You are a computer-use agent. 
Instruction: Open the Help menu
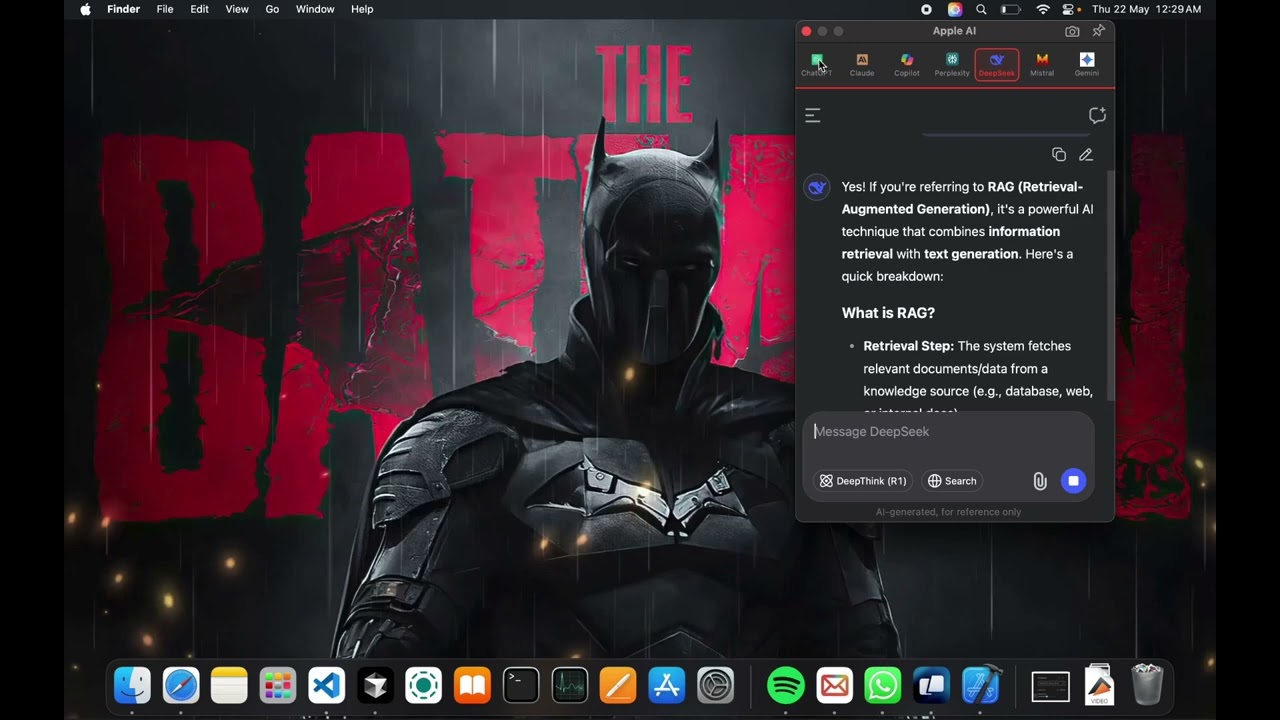pyautogui.click(x=362, y=9)
